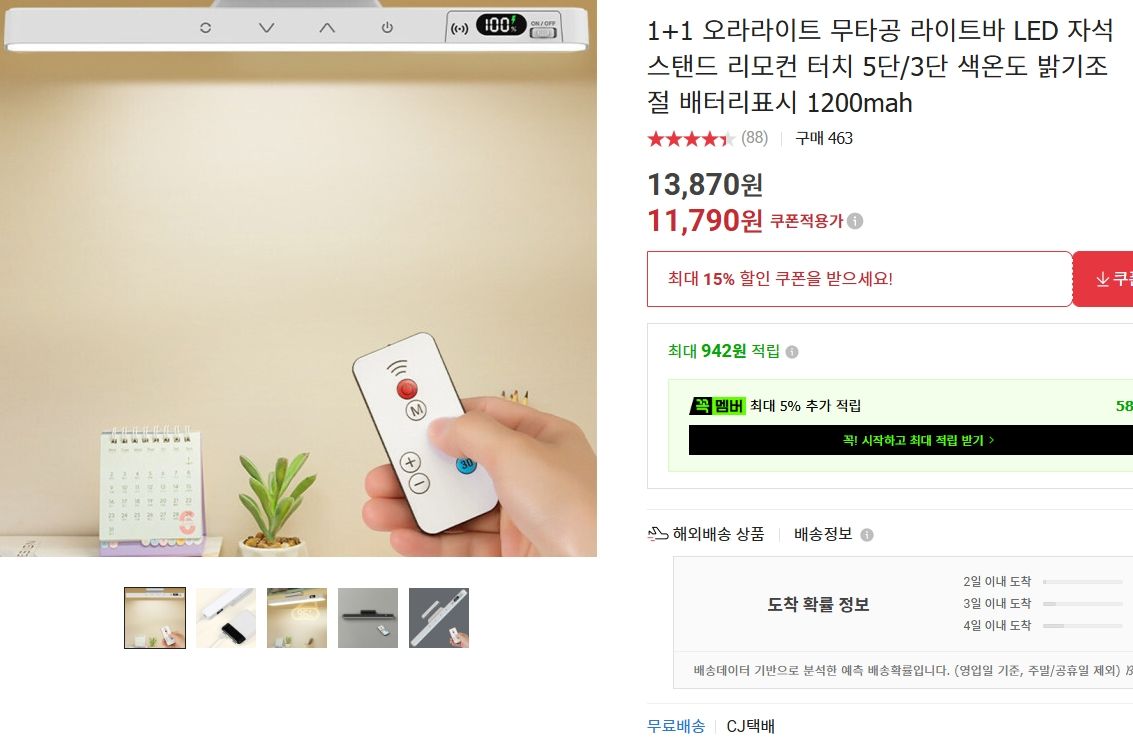The image size is (1133, 748).
Task: Click the red coupon download arrow button
Action: 1103,279
